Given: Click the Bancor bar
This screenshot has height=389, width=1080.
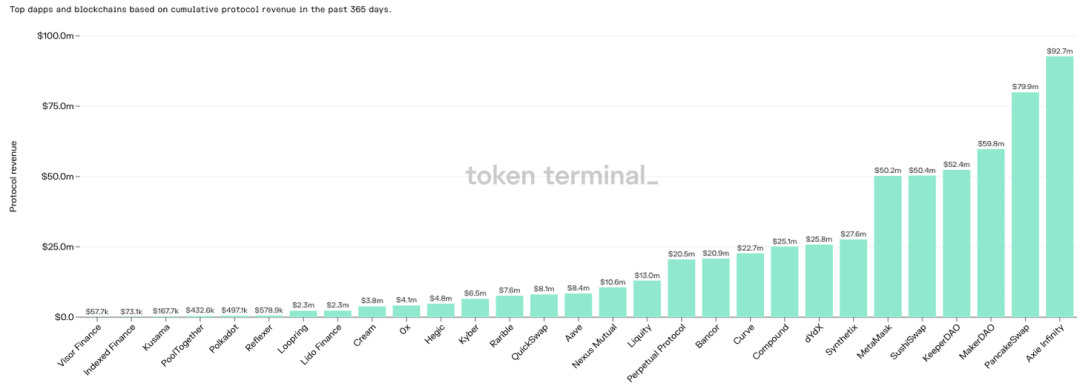Looking at the screenshot, I should [716, 287].
